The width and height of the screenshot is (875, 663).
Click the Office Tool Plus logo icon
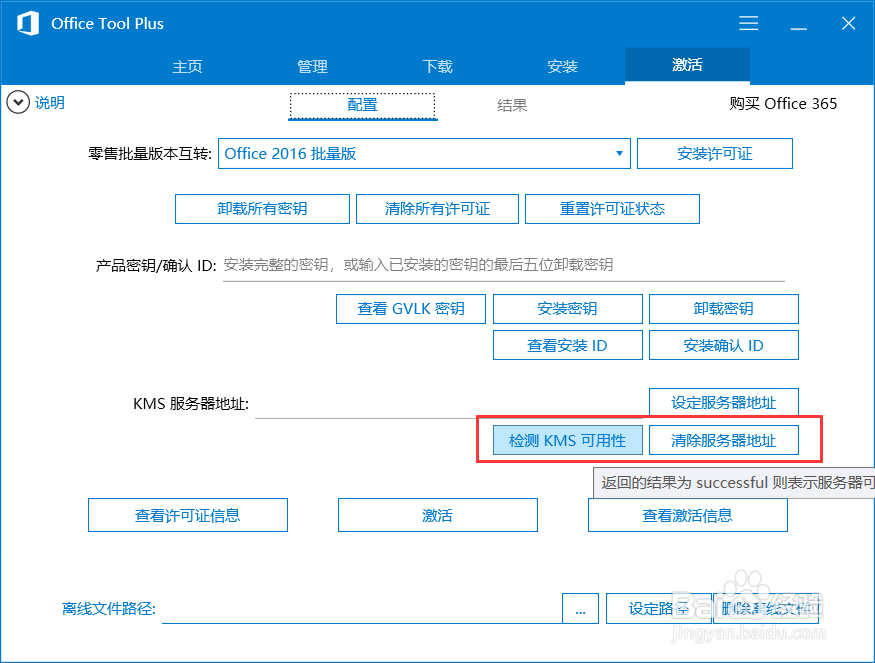[x=28, y=23]
